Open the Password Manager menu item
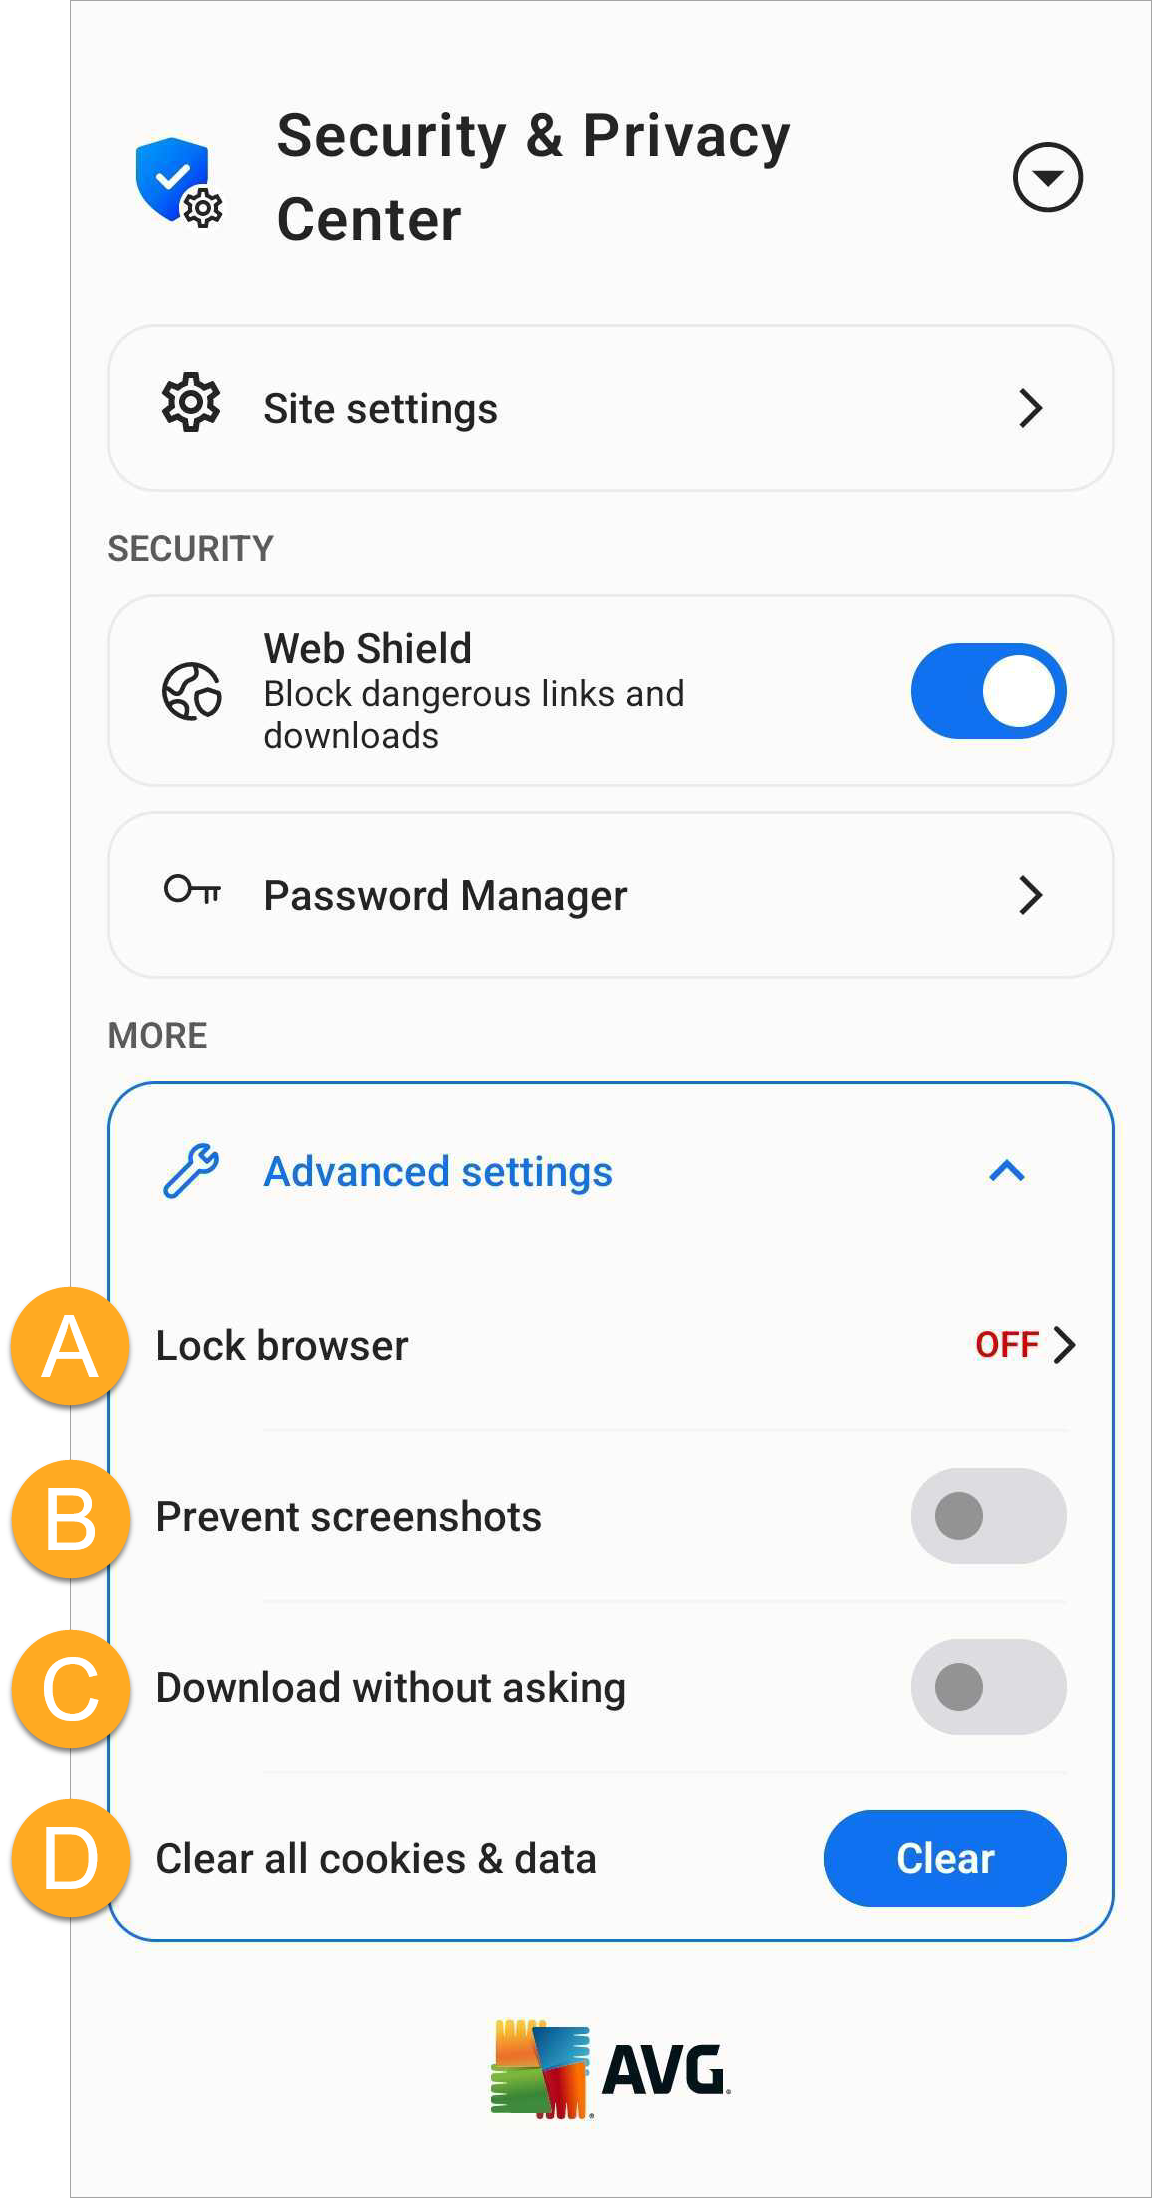Screen dimensions: 1155x2206 [610, 895]
